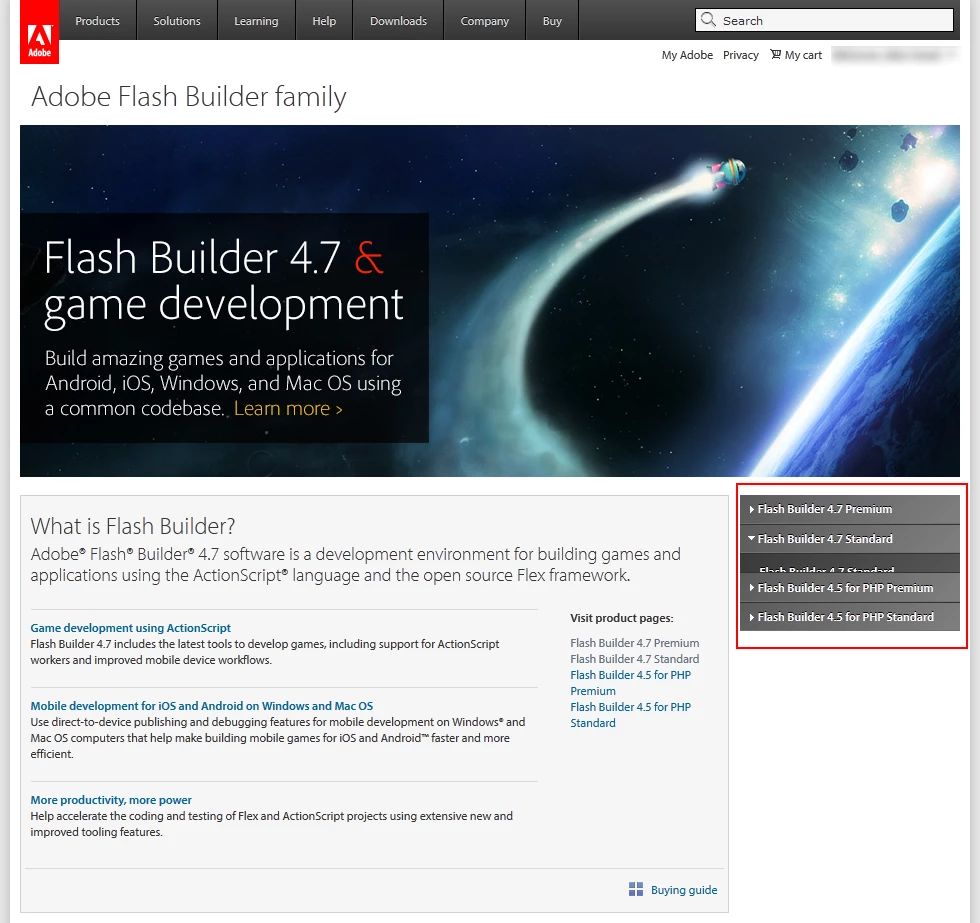
Task: Open the Solutions menu
Action: click(x=177, y=21)
